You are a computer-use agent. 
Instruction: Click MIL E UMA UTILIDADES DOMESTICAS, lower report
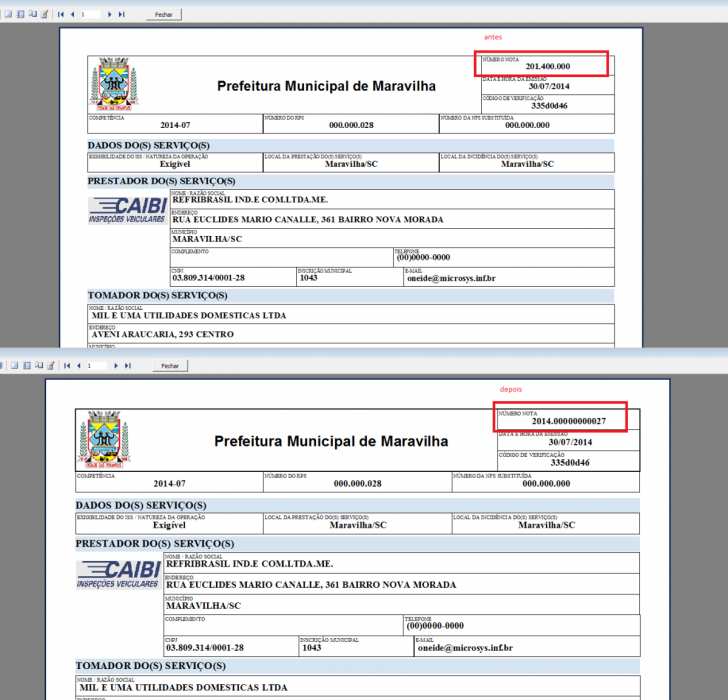[x=183, y=687]
